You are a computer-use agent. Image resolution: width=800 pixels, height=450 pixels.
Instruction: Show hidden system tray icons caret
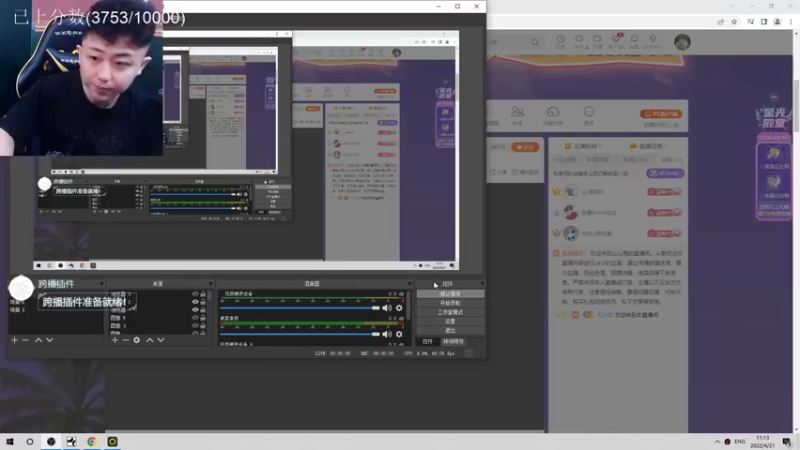pyautogui.click(x=717, y=441)
